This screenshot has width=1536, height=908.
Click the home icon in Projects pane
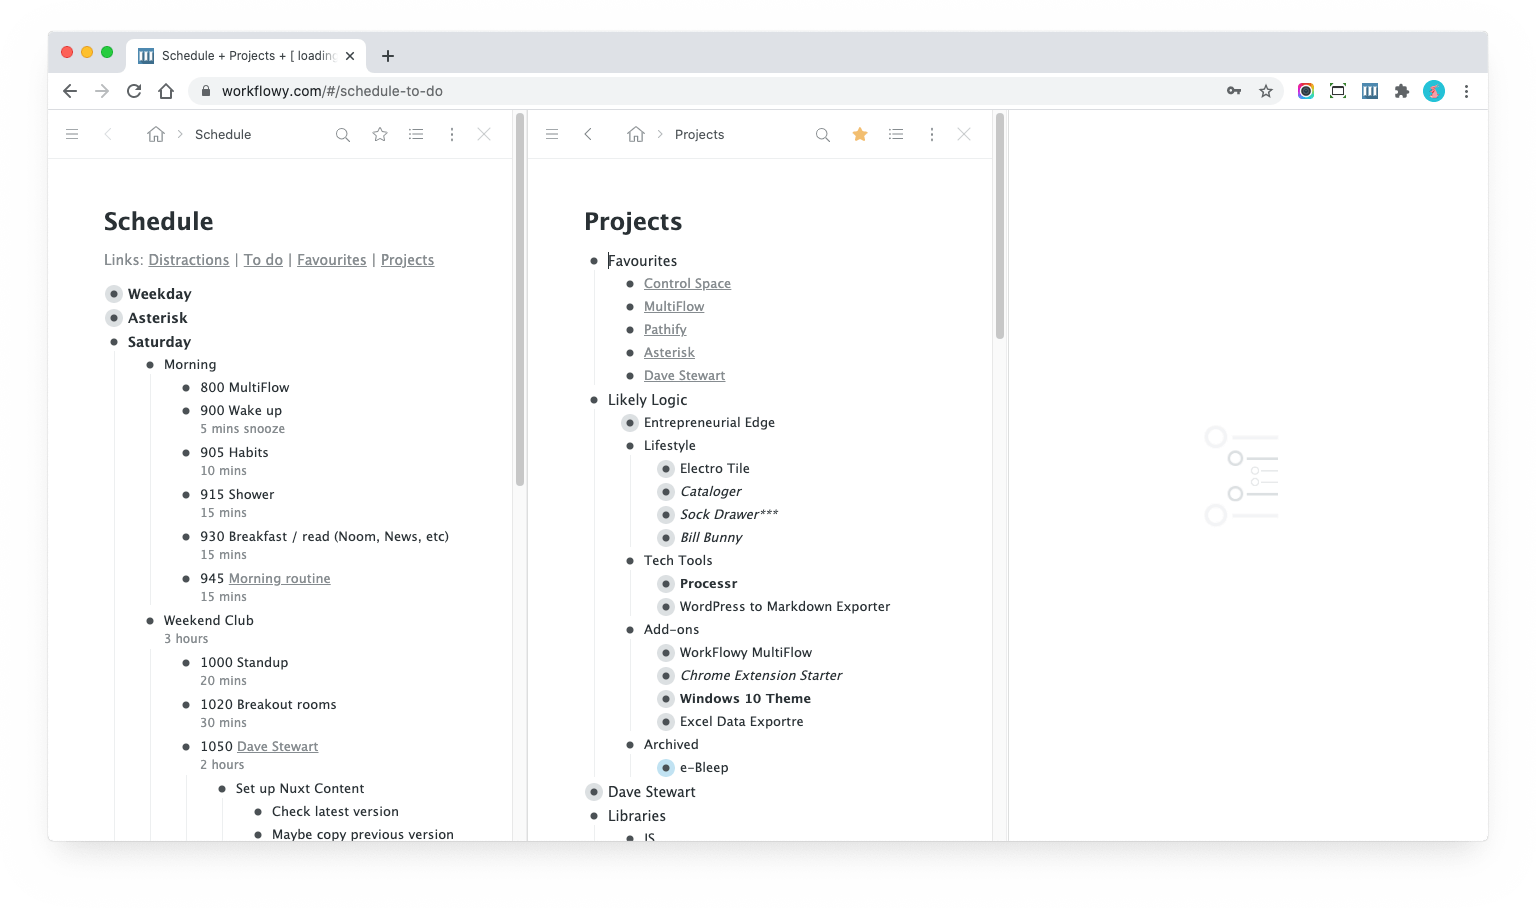coord(636,135)
